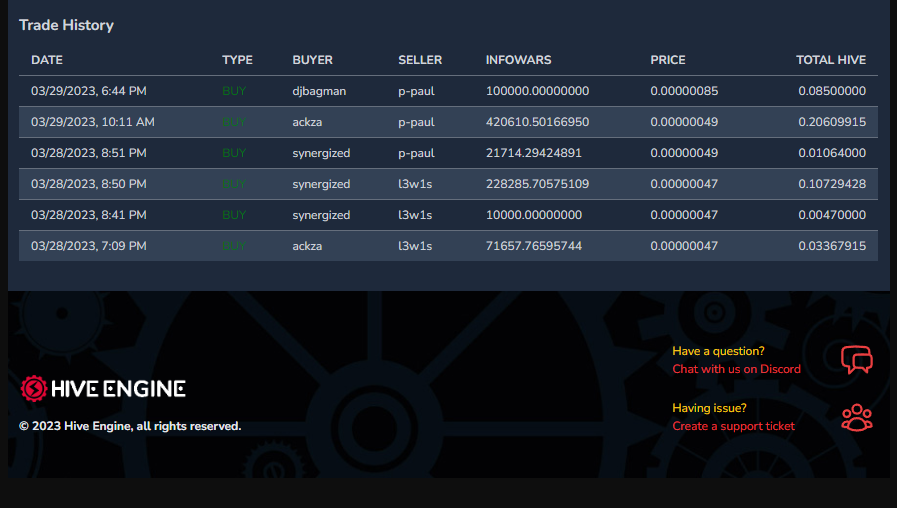This screenshot has width=897, height=508.
Task: Click BUY type in 8:50 PM row
Action: [234, 184]
